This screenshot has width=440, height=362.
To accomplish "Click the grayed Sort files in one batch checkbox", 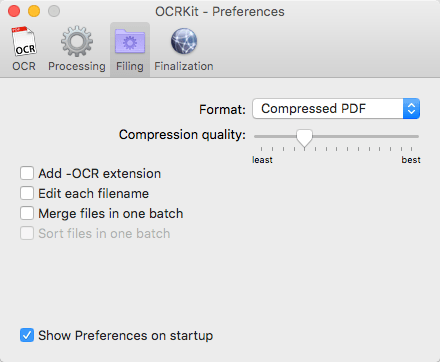I will (x=27, y=233).
